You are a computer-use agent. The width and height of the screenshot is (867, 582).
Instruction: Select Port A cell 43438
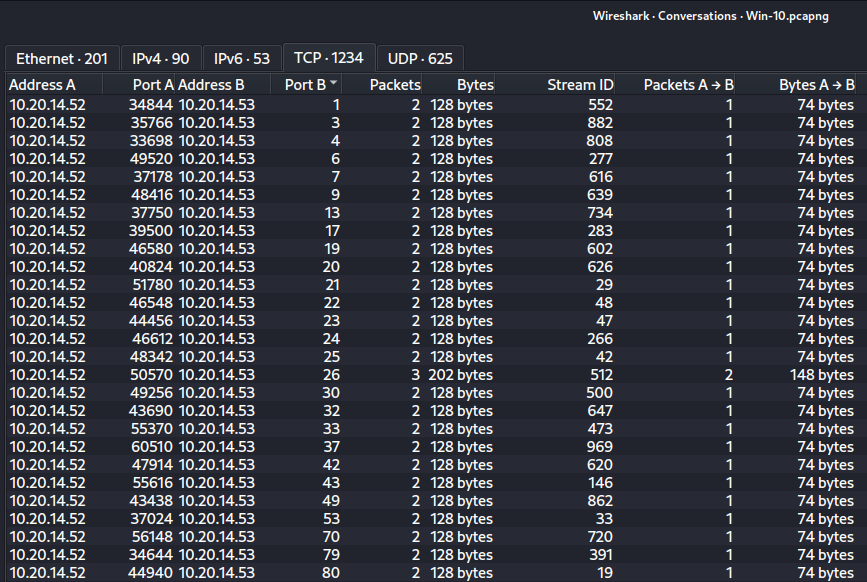coord(151,501)
